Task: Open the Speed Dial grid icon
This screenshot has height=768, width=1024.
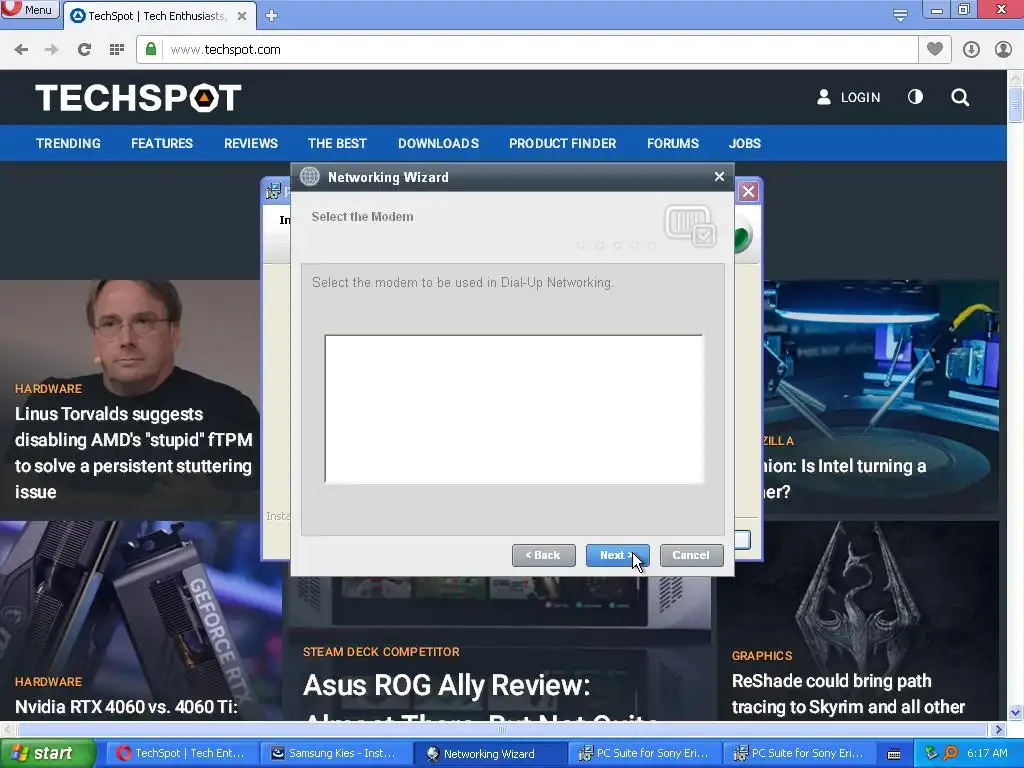Action: click(x=117, y=50)
